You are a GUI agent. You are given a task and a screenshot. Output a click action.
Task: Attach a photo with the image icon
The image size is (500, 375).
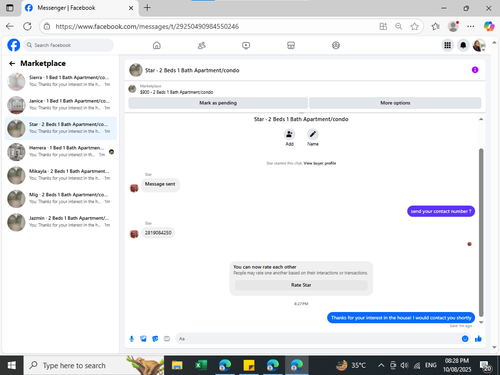pyautogui.click(x=143, y=339)
